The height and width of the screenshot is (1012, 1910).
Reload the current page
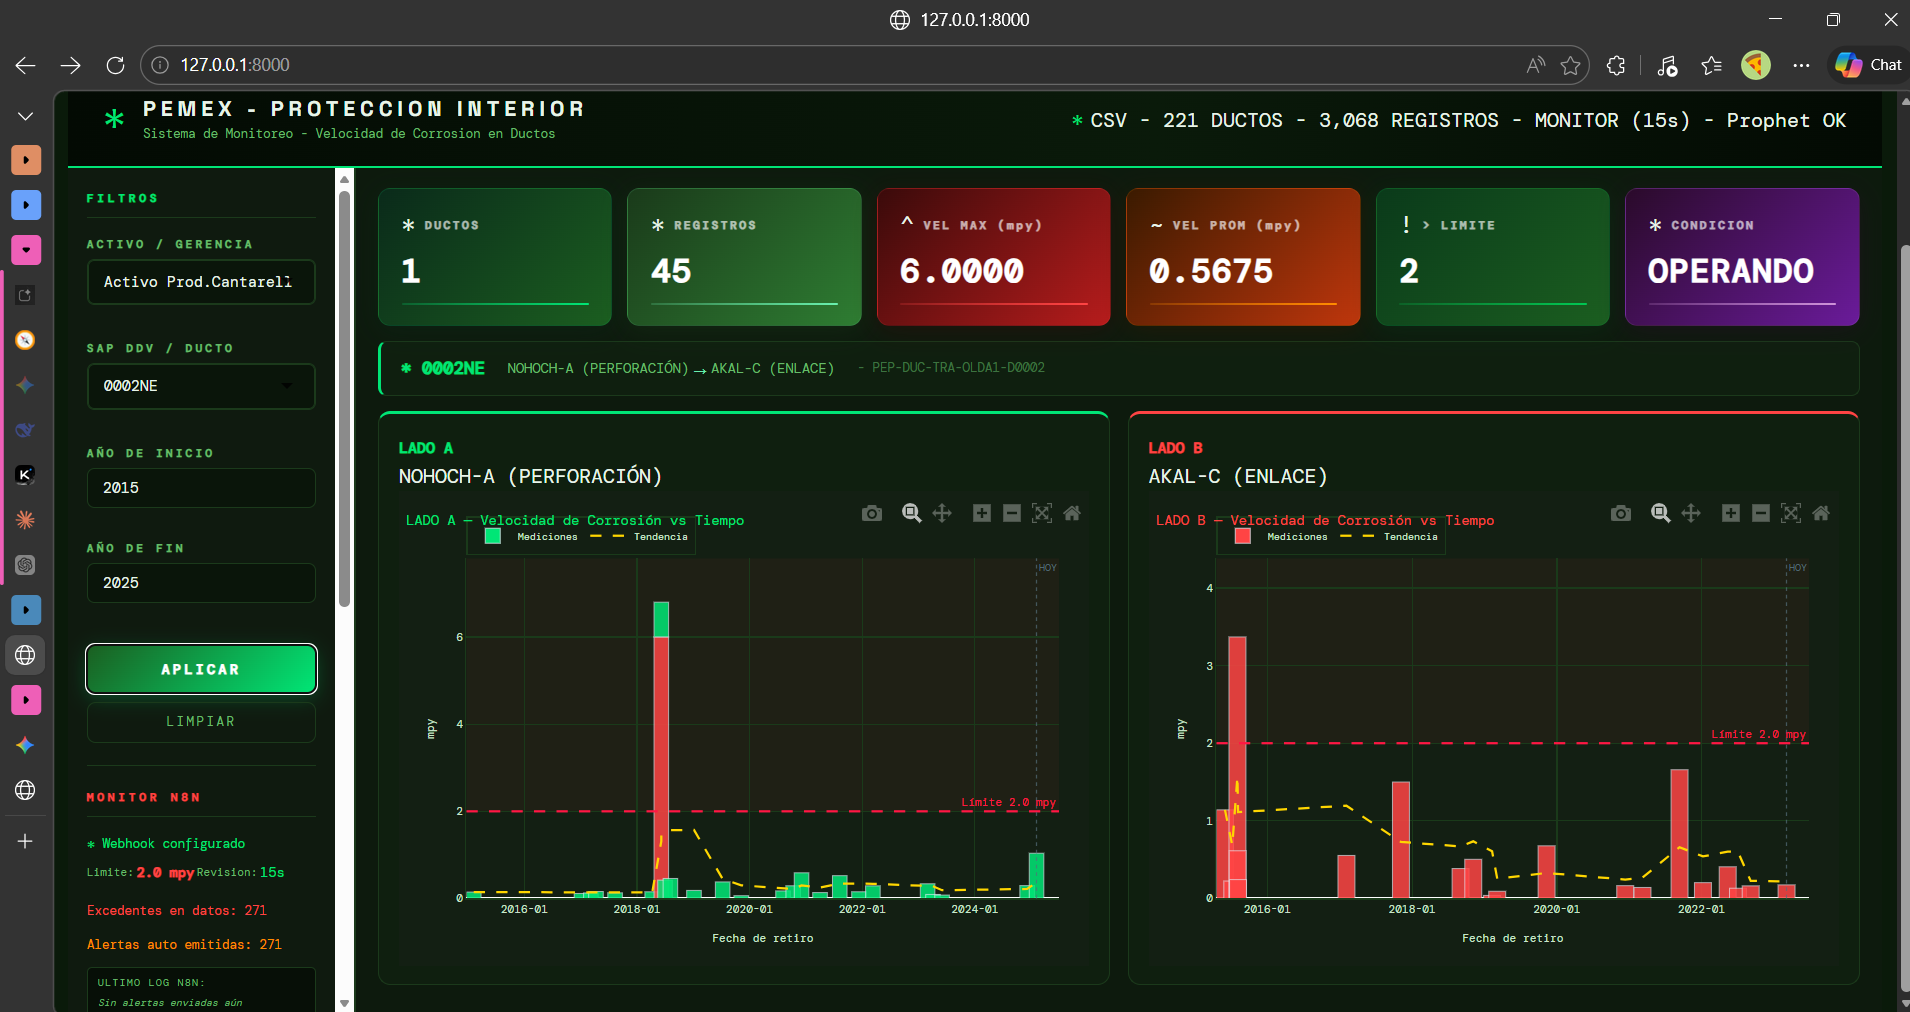click(x=115, y=65)
